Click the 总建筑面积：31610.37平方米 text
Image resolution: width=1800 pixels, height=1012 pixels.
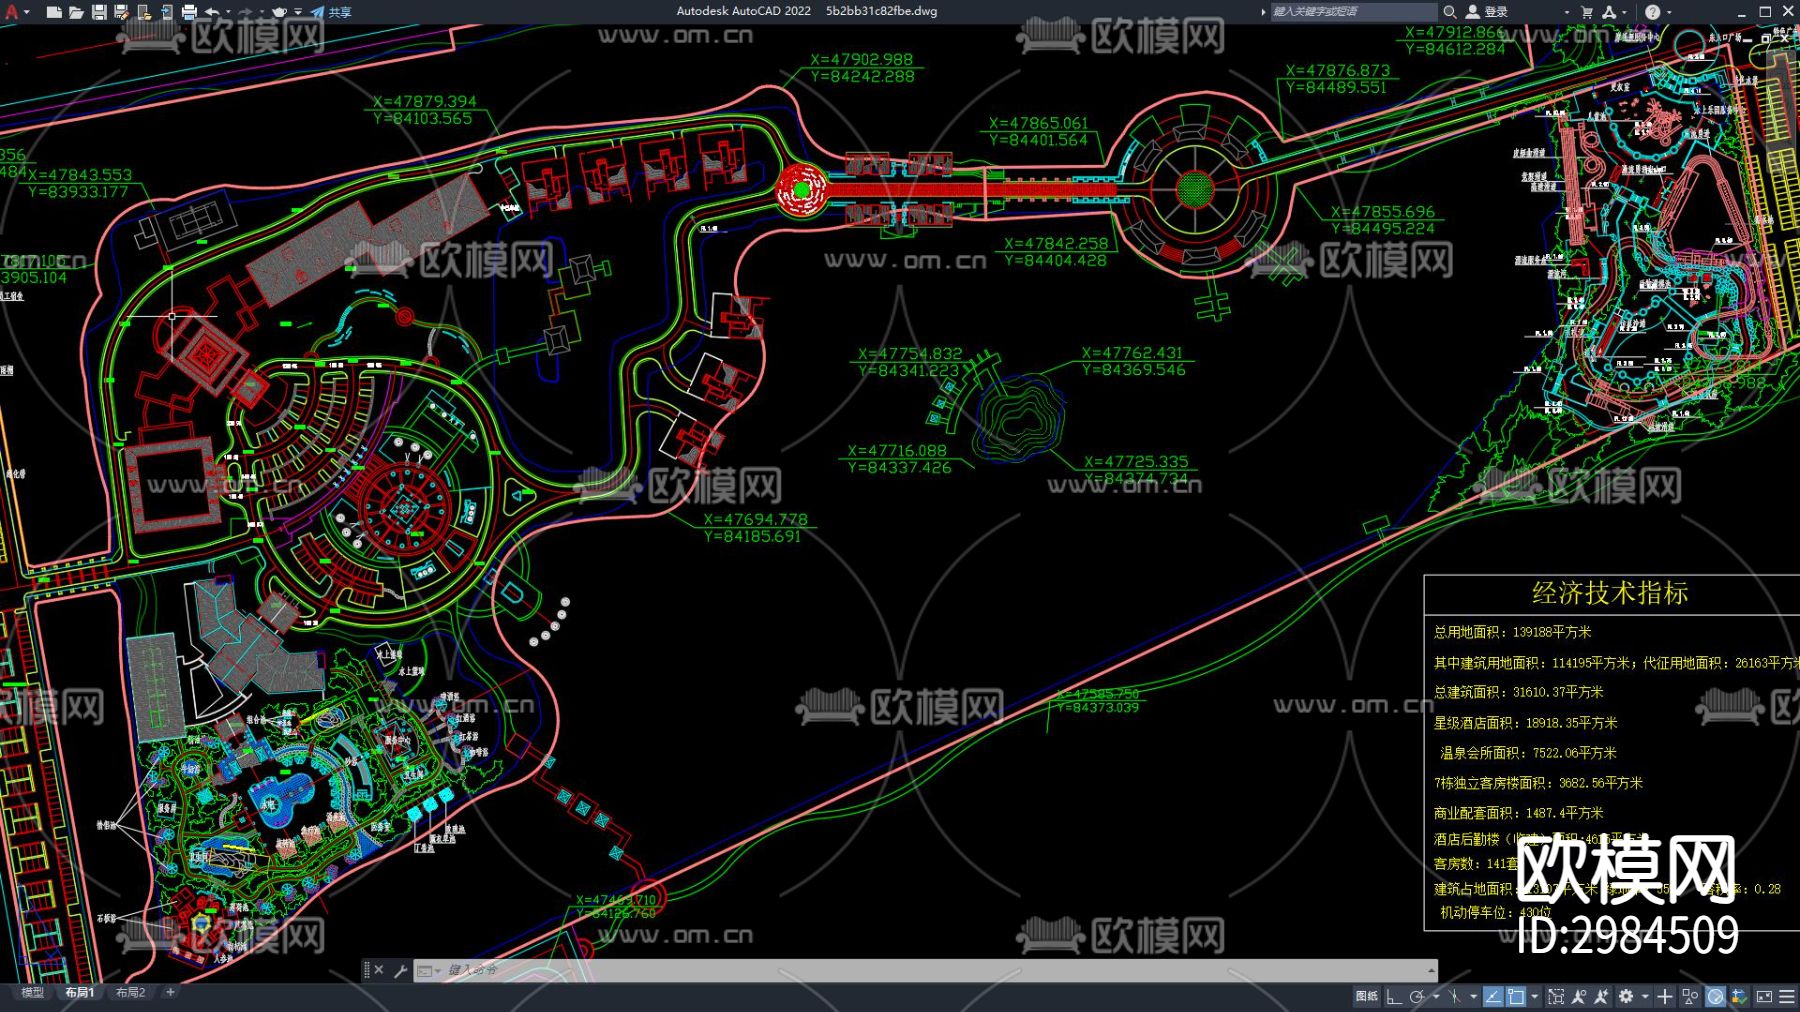tap(1518, 692)
